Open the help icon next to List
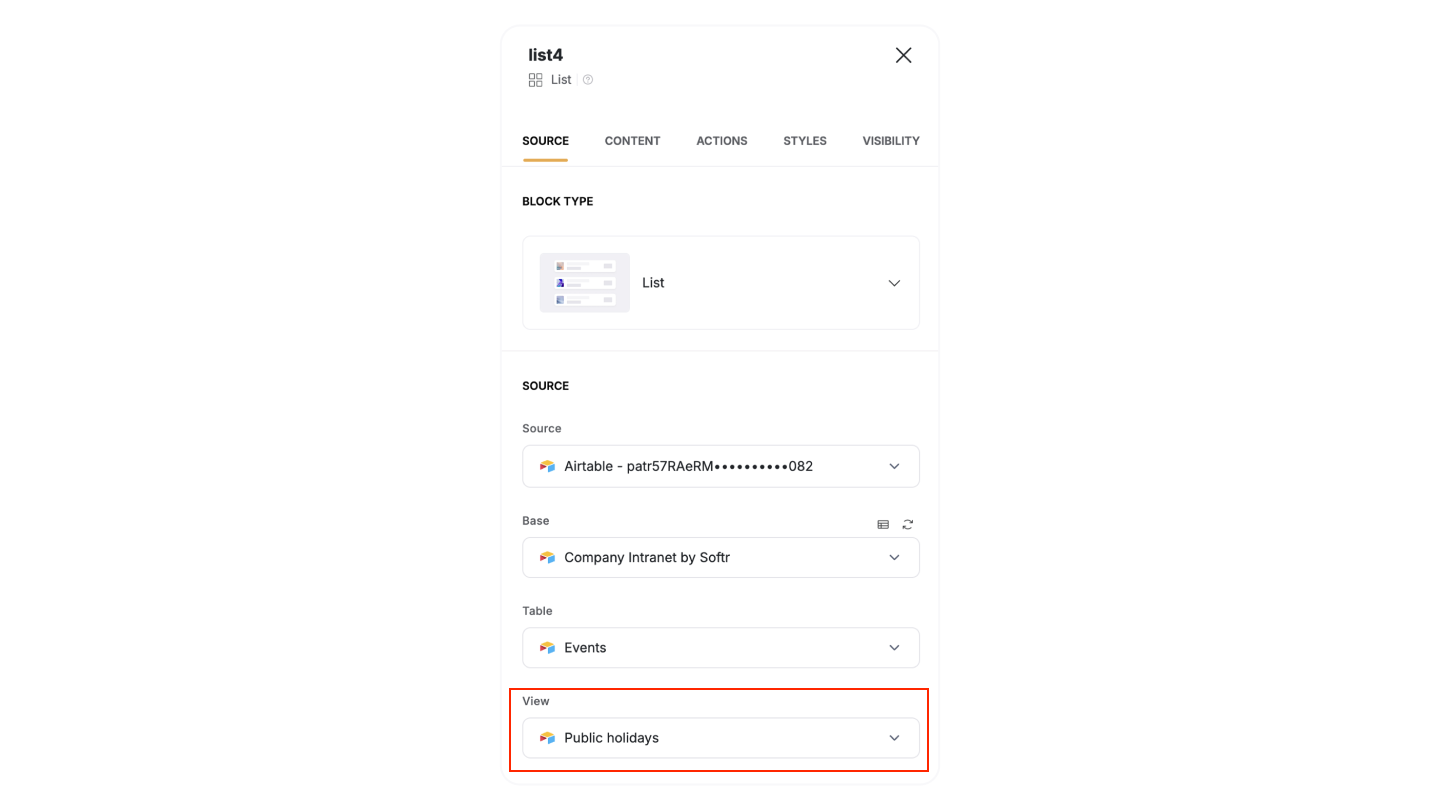 point(587,79)
